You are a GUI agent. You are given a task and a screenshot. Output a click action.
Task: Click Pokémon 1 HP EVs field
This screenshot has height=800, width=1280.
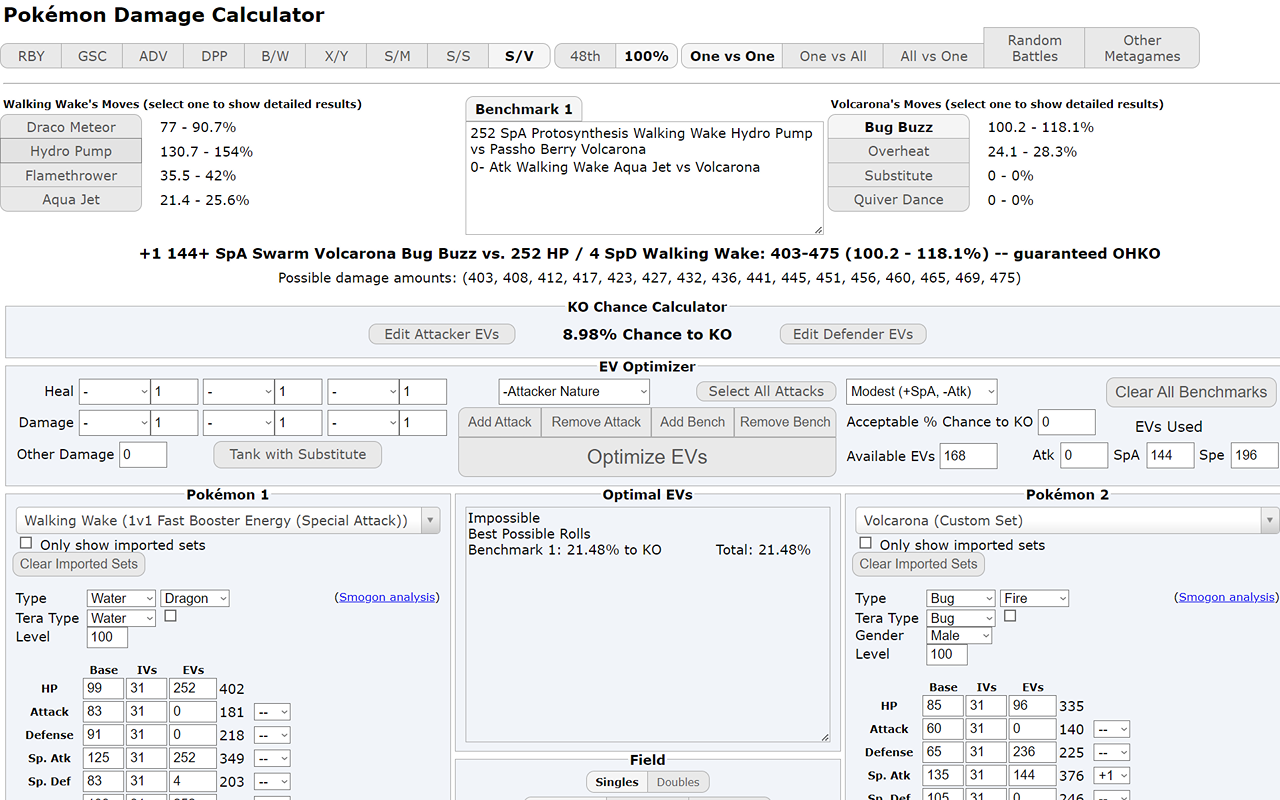pyautogui.click(x=192, y=688)
